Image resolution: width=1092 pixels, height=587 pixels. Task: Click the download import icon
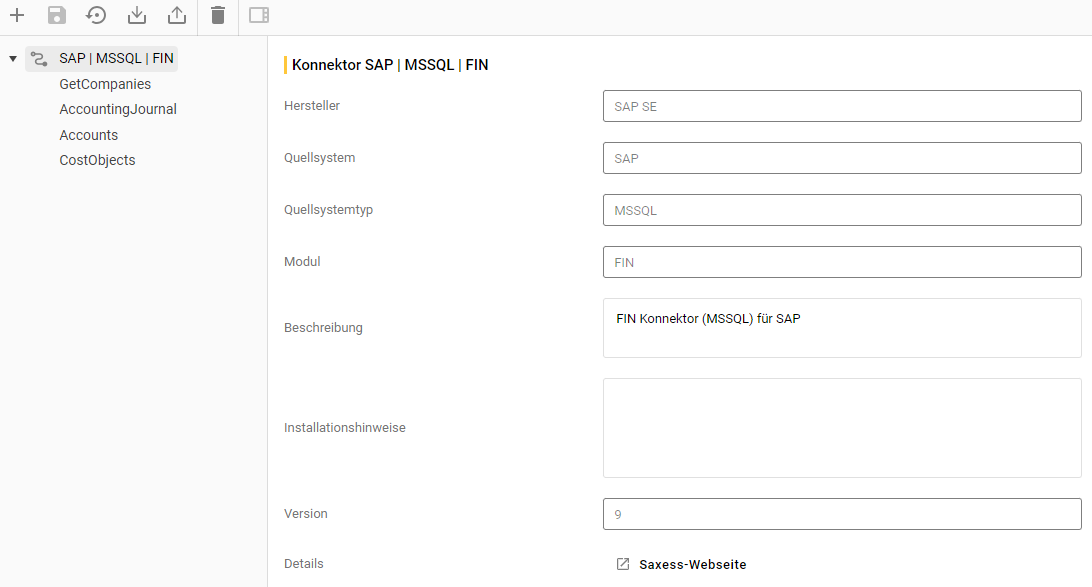(137, 15)
